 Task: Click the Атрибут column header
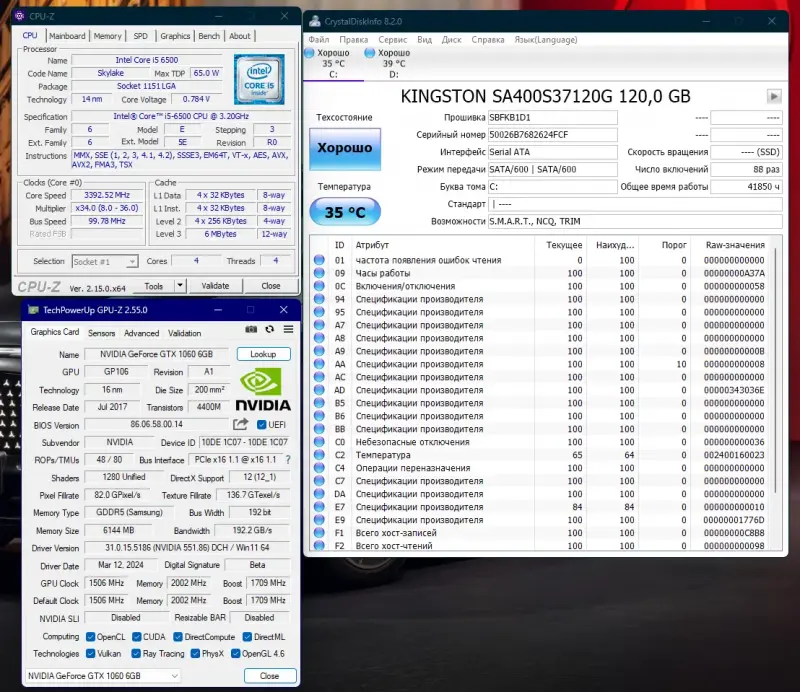[372, 245]
